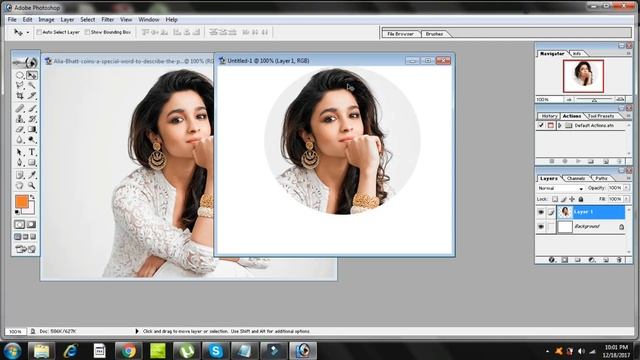The width and height of the screenshot is (640, 360).
Task: Open the status bar info arrow menu
Action: (137, 331)
